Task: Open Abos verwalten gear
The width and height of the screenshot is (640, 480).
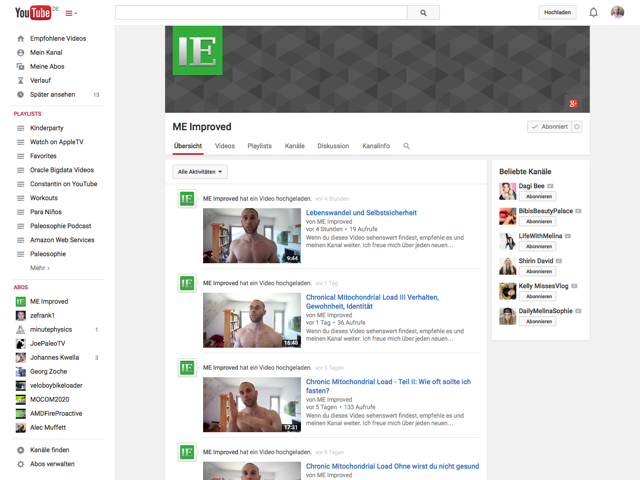Action: point(20,464)
